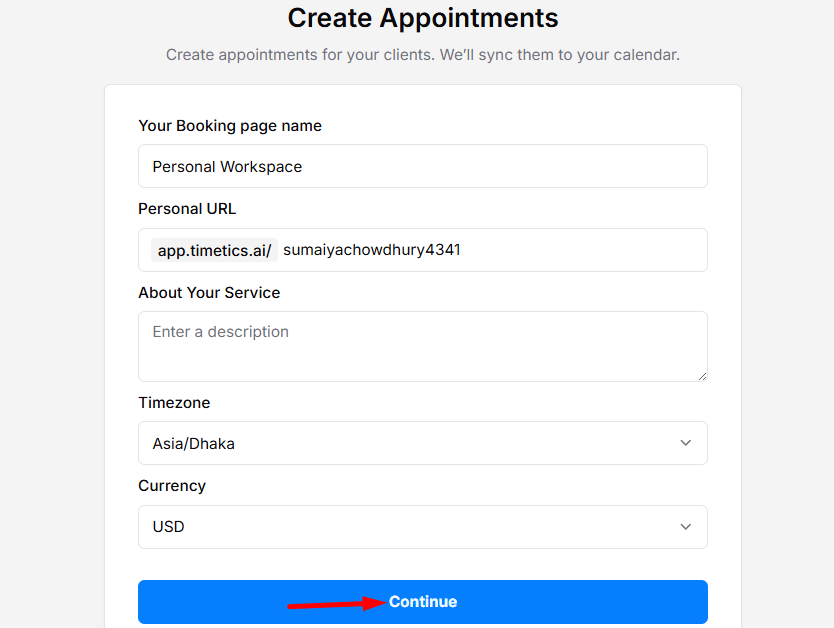Viewport: 834px width, 628px height.
Task: Select the 'Personal Workspace' text value
Action: point(227,167)
